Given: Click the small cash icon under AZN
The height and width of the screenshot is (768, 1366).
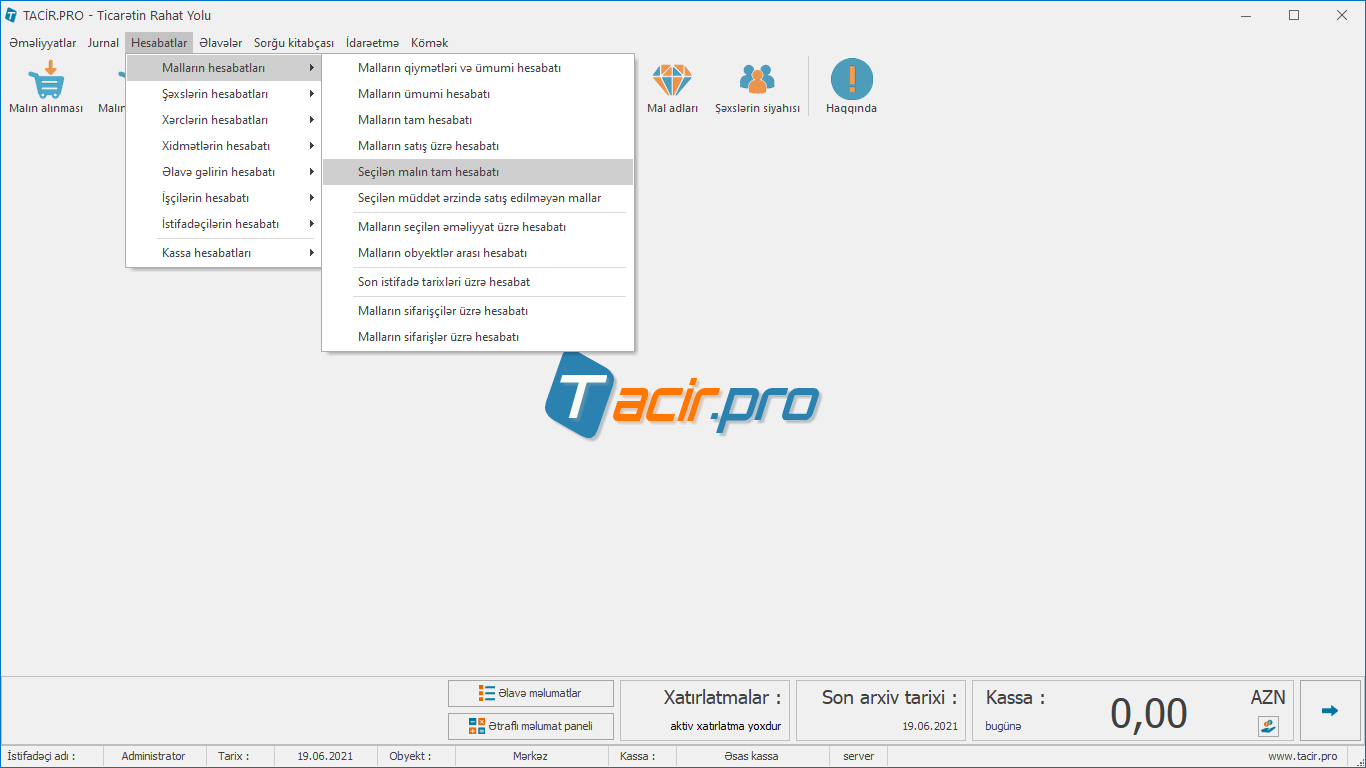Looking at the screenshot, I should pyautogui.click(x=1268, y=726).
